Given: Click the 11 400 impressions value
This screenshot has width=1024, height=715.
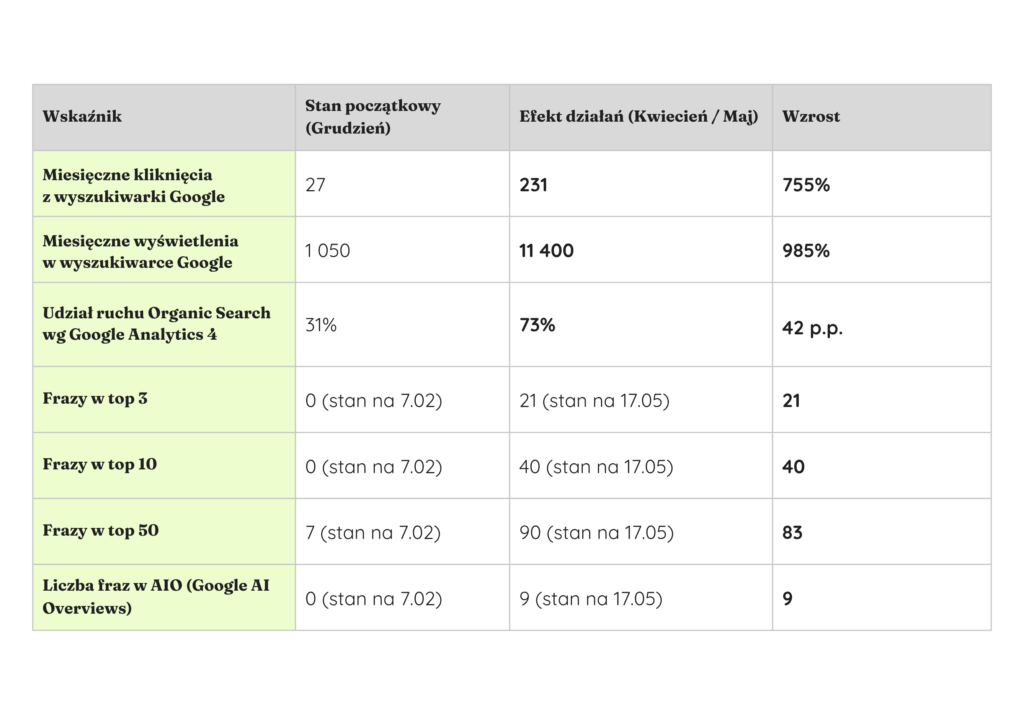Looking at the screenshot, I should (x=547, y=251).
